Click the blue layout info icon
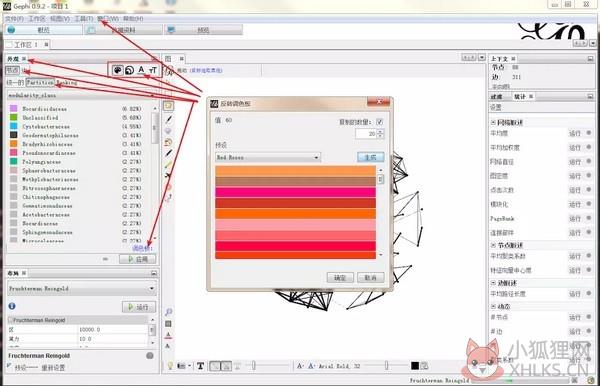The height and width of the screenshot is (386, 600). (x=12, y=306)
